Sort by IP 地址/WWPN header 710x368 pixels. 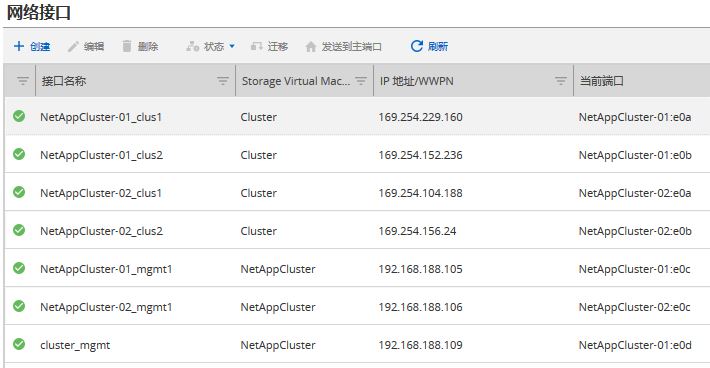417,81
